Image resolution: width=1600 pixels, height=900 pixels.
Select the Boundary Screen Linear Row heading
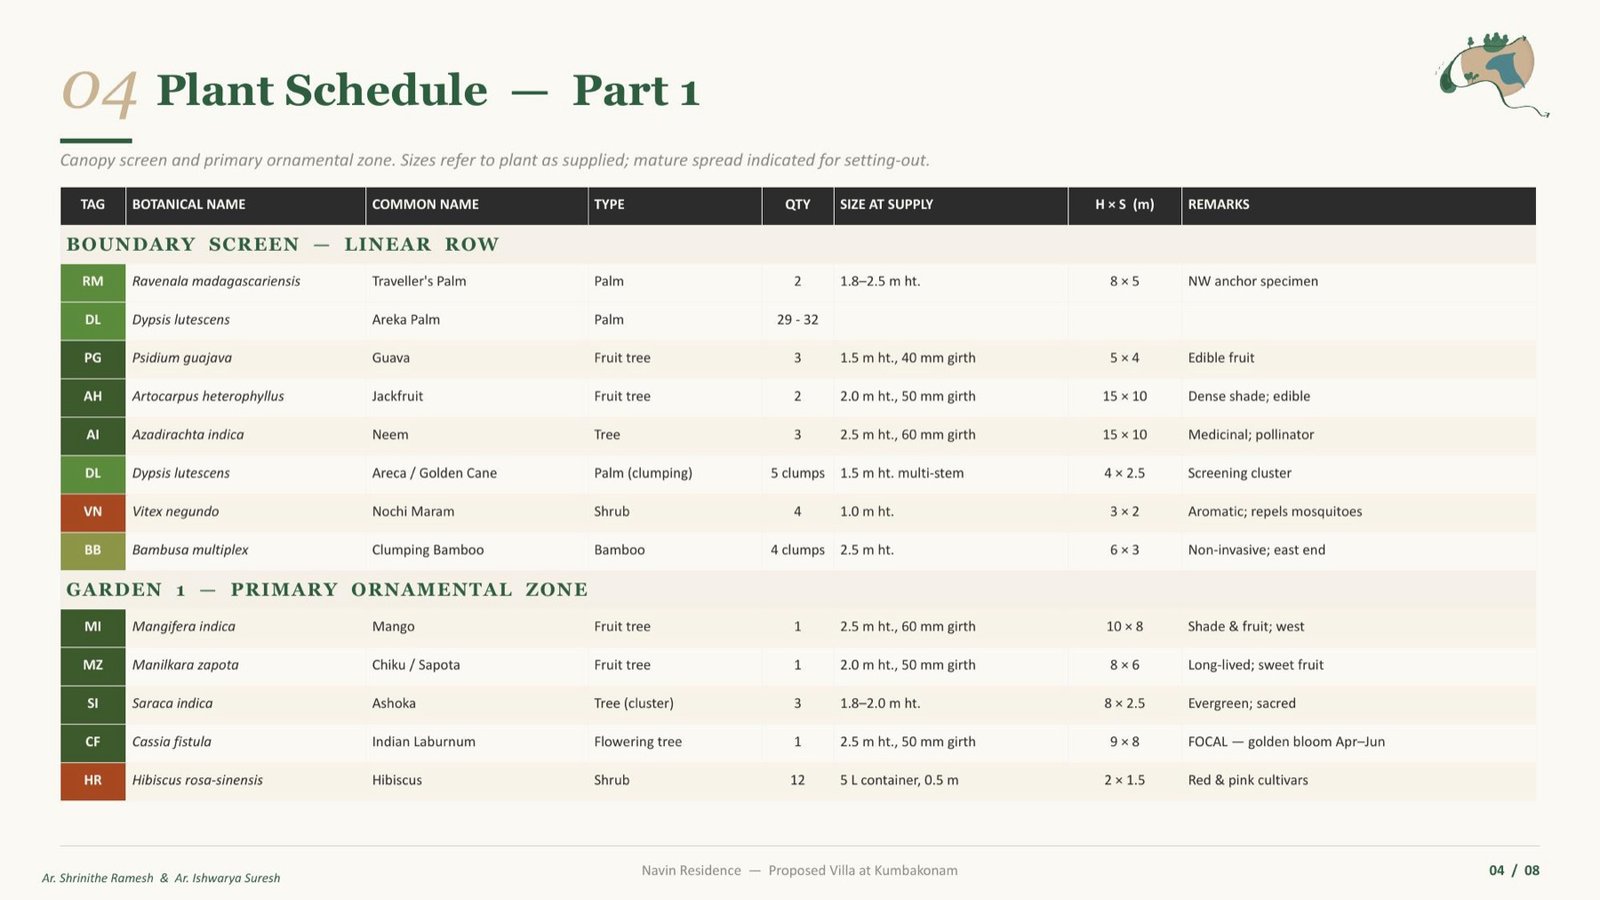click(x=282, y=244)
